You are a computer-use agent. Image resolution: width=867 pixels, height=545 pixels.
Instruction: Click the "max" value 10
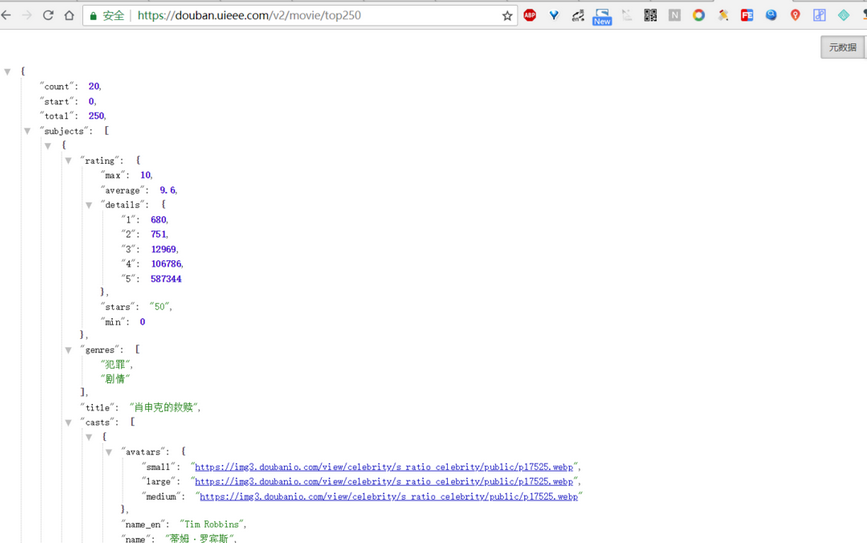145,175
